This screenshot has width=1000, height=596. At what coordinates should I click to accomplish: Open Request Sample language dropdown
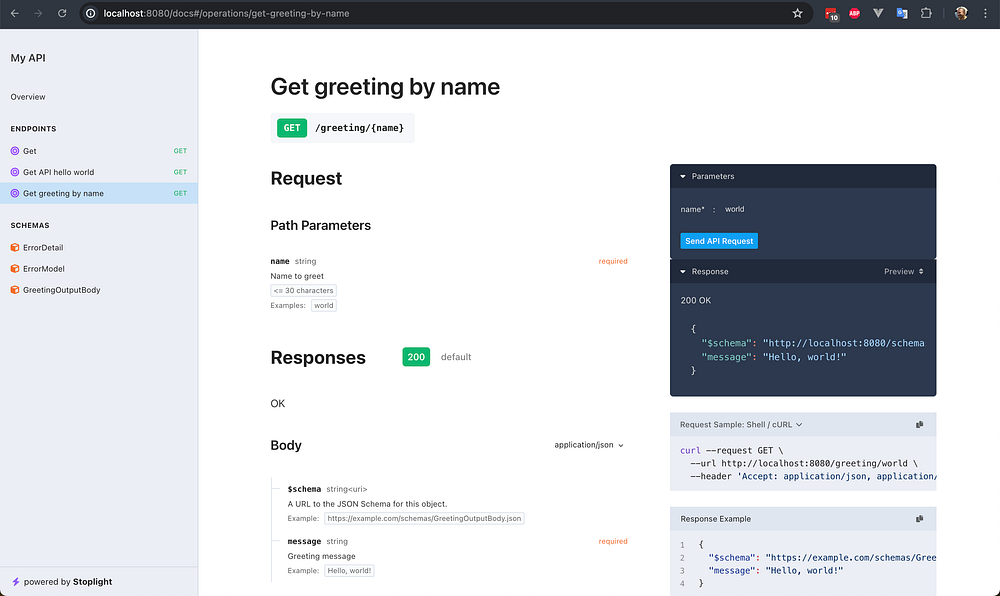coord(740,425)
